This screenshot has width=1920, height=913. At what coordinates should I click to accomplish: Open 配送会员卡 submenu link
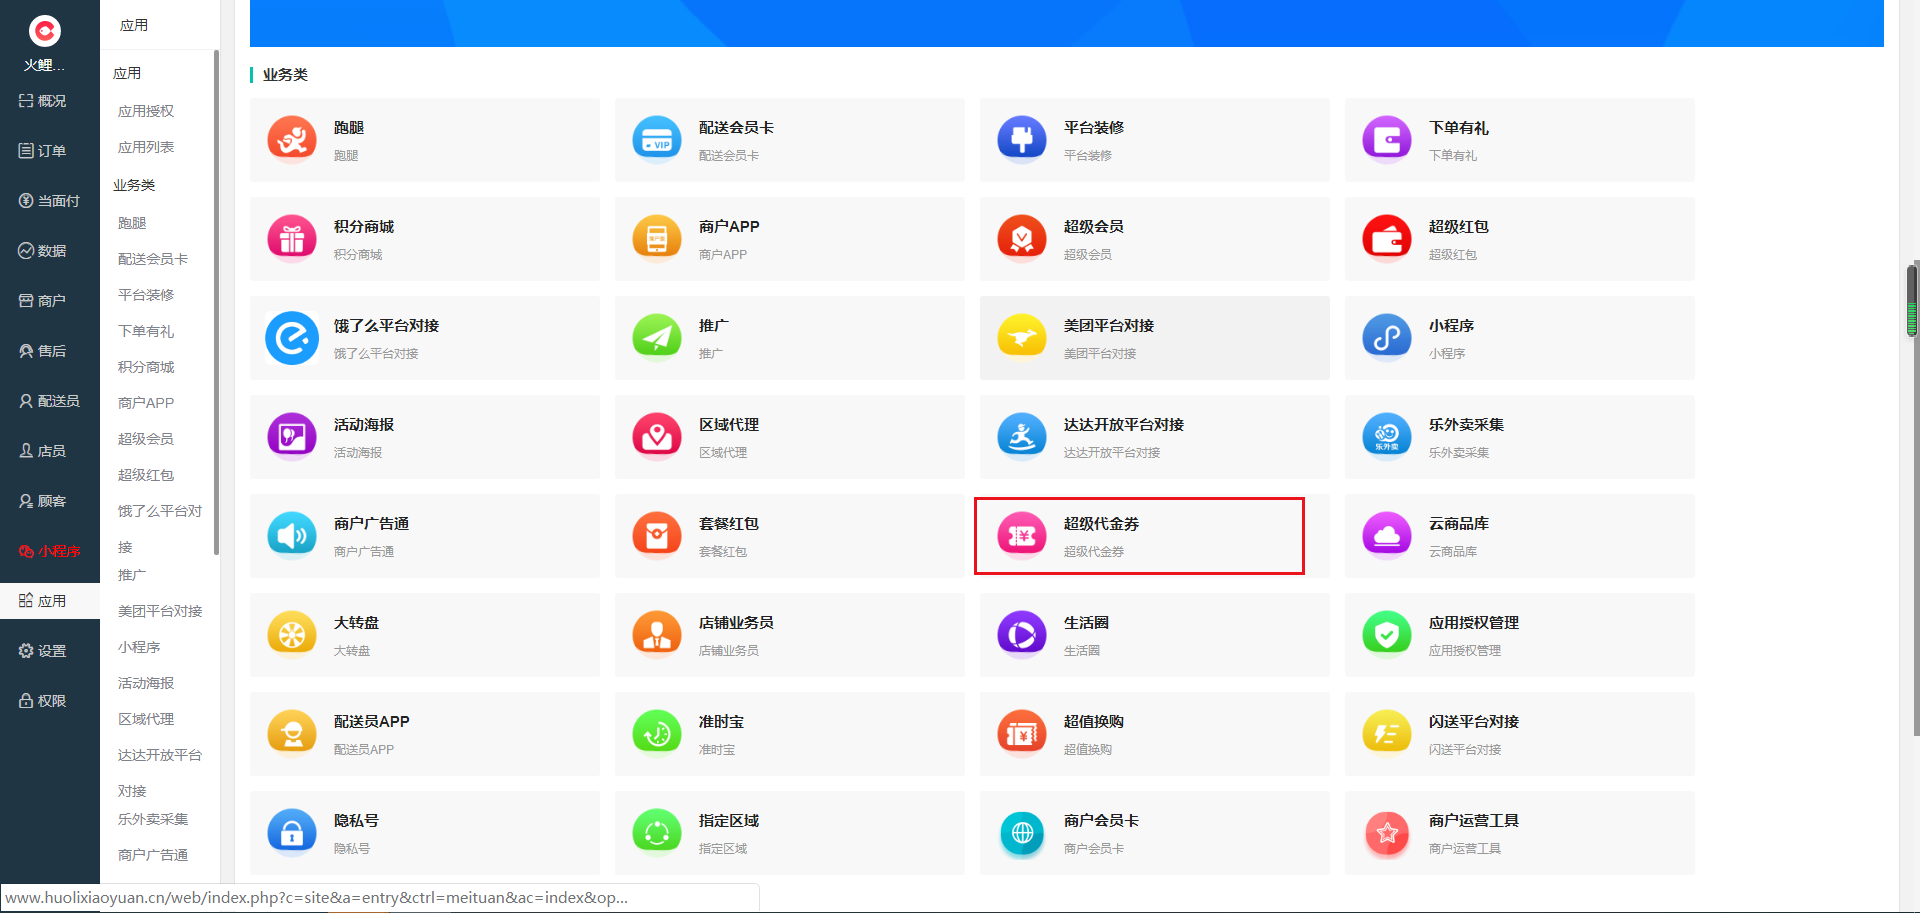[x=153, y=259]
